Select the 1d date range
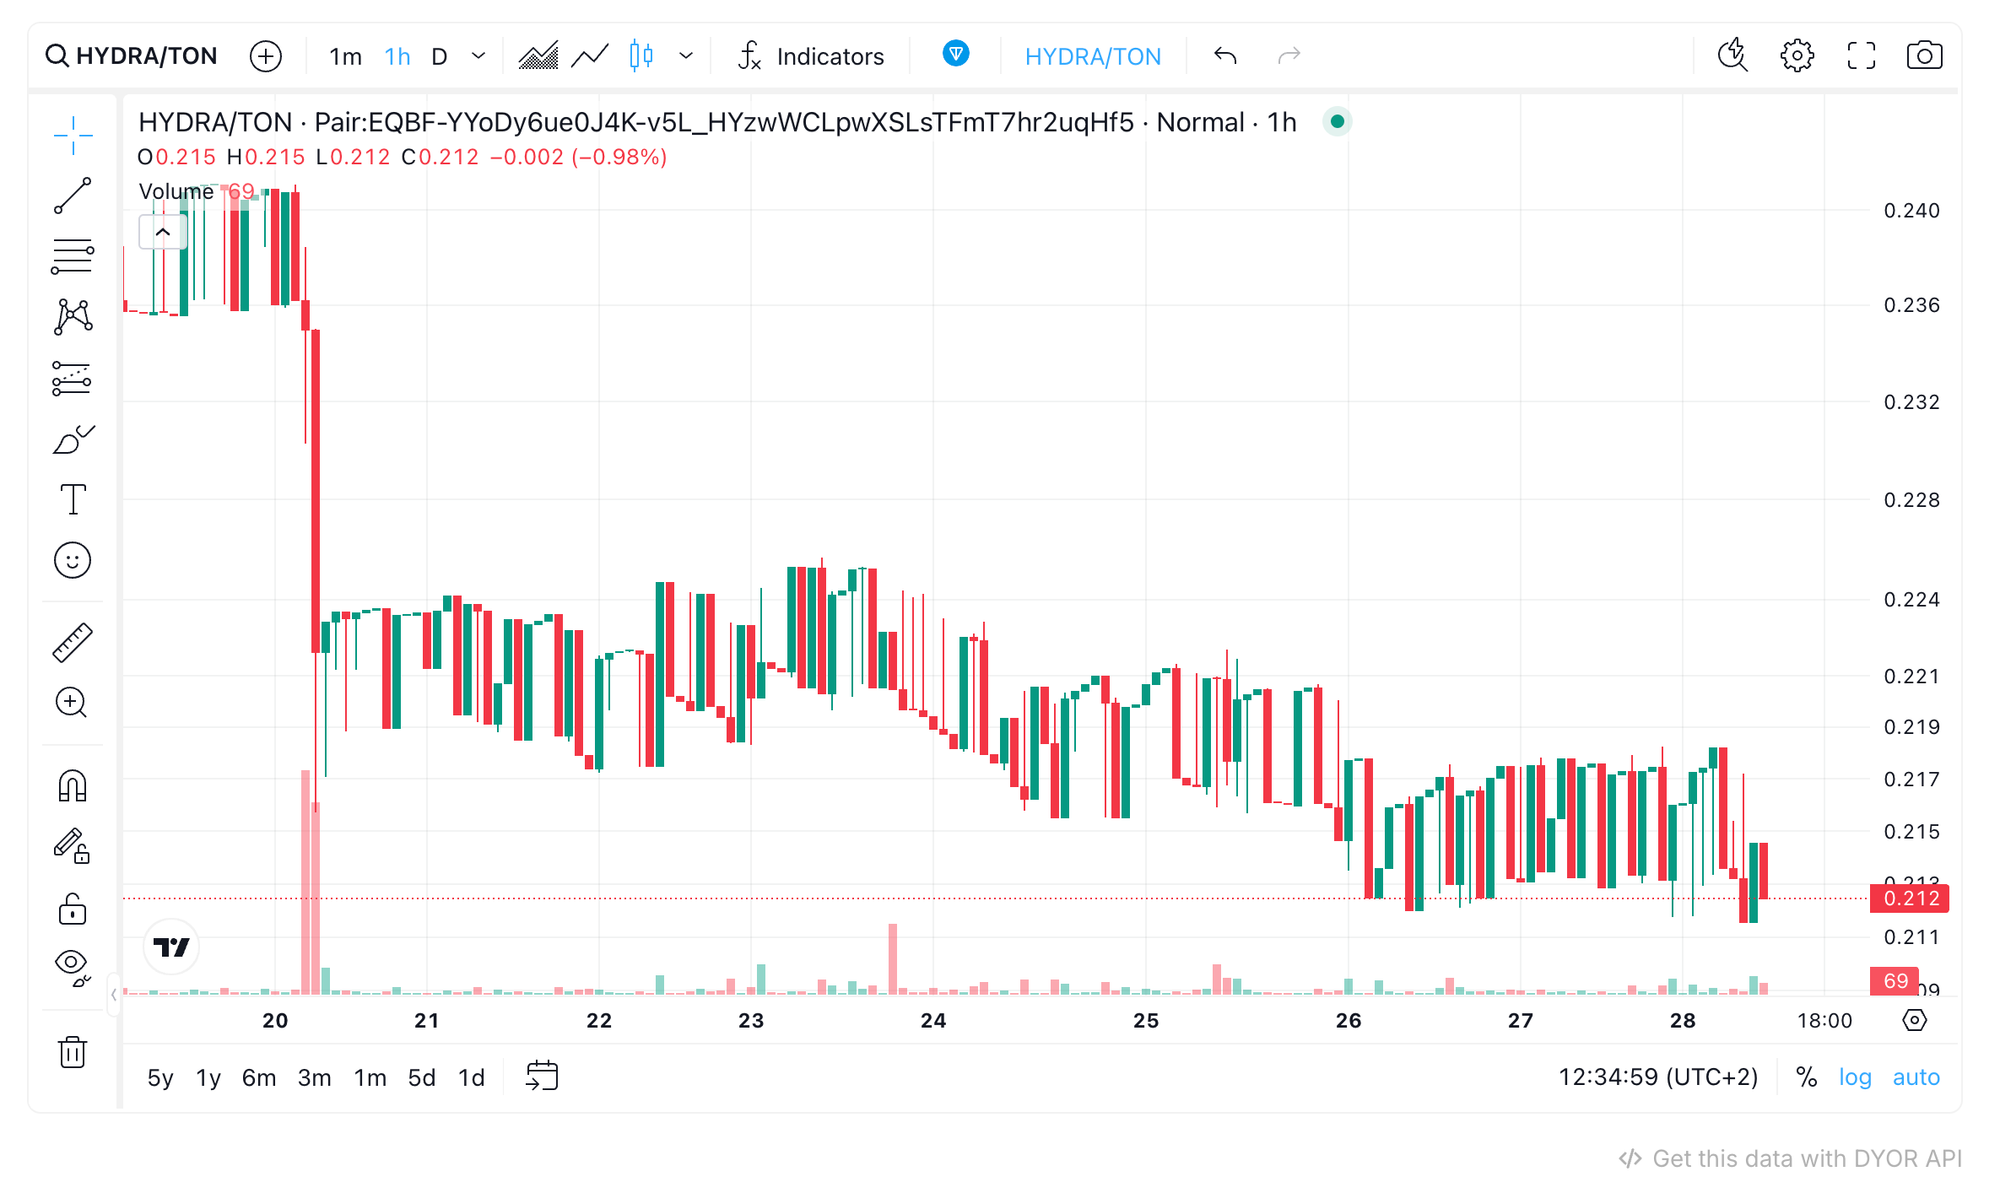 point(471,1078)
